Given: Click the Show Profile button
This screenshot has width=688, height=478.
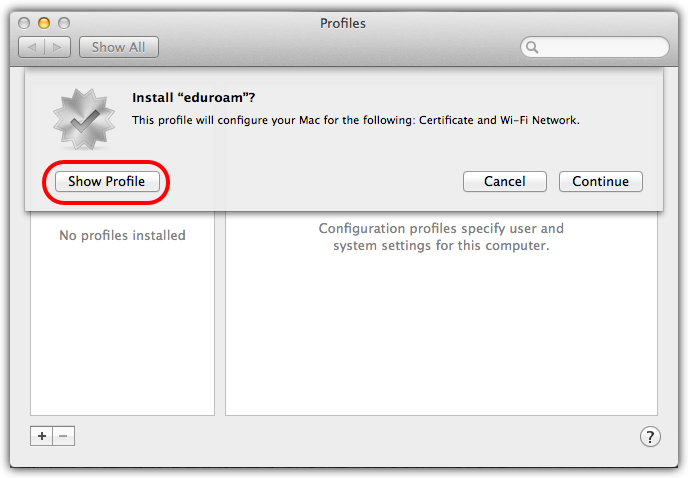Looking at the screenshot, I should [107, 181].
